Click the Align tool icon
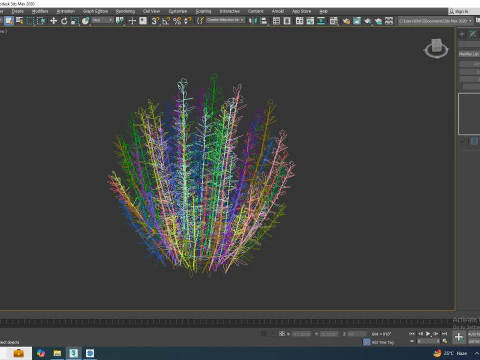 click(x=263, y=21)
